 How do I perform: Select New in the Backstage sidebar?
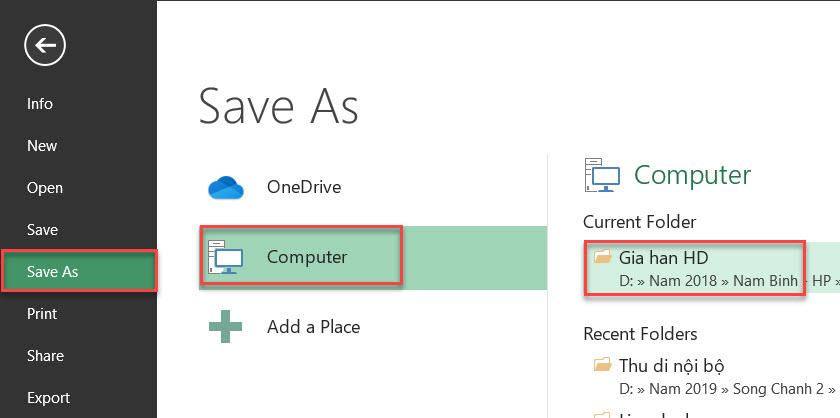point(42,146)
